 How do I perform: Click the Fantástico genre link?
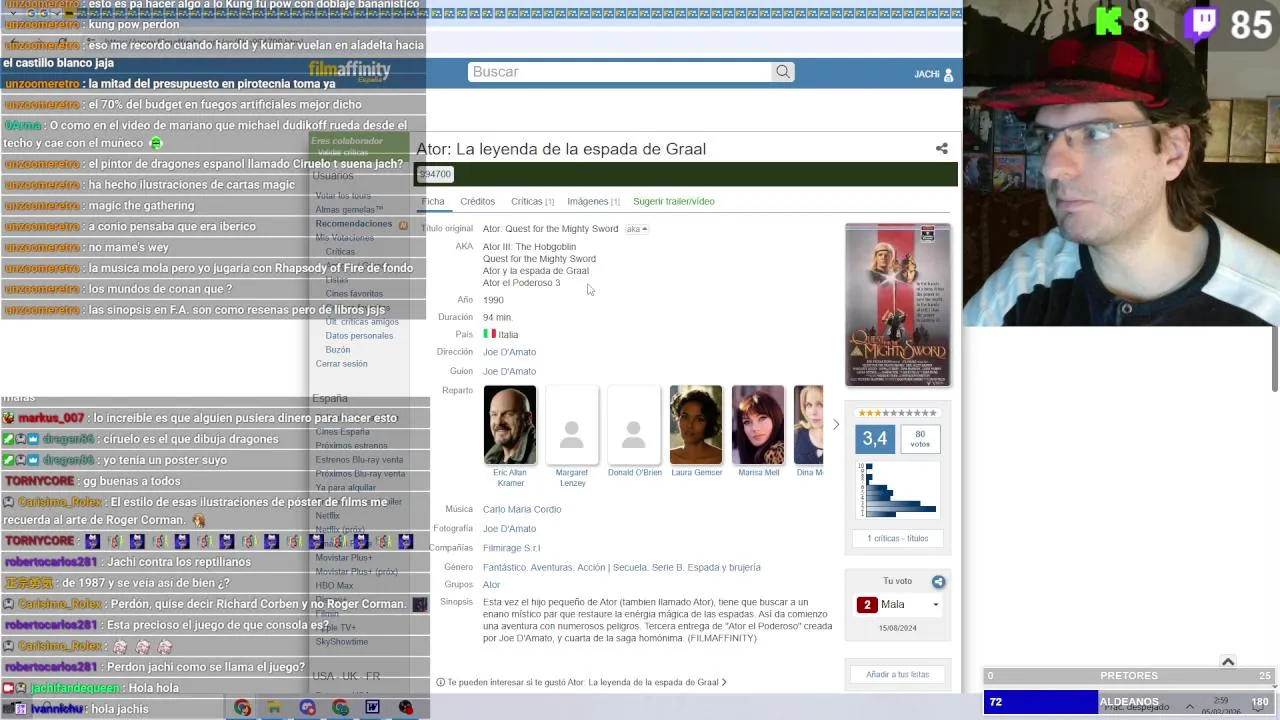pyautogui.click(x=504, y=568)
